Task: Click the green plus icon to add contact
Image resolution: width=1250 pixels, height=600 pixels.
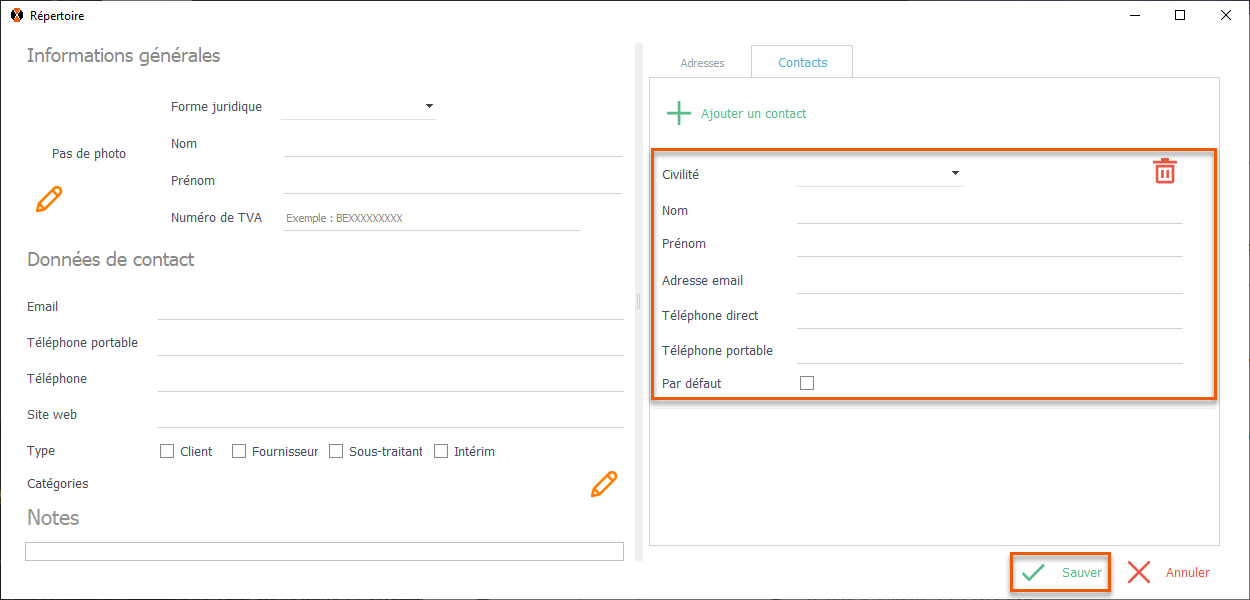Action: click(679, 113)
